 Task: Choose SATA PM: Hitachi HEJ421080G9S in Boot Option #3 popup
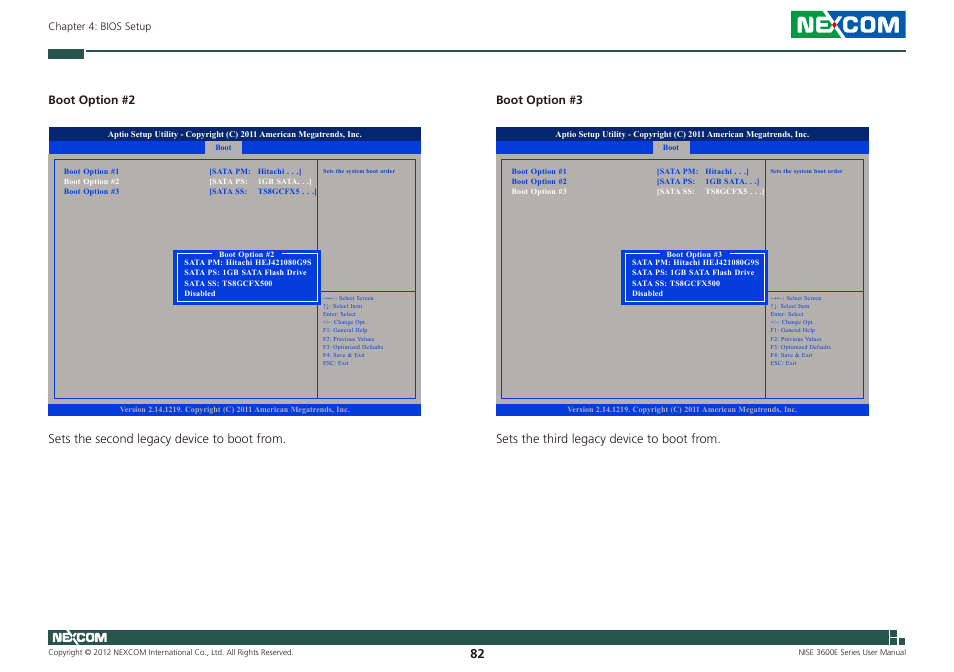point(695,263)
